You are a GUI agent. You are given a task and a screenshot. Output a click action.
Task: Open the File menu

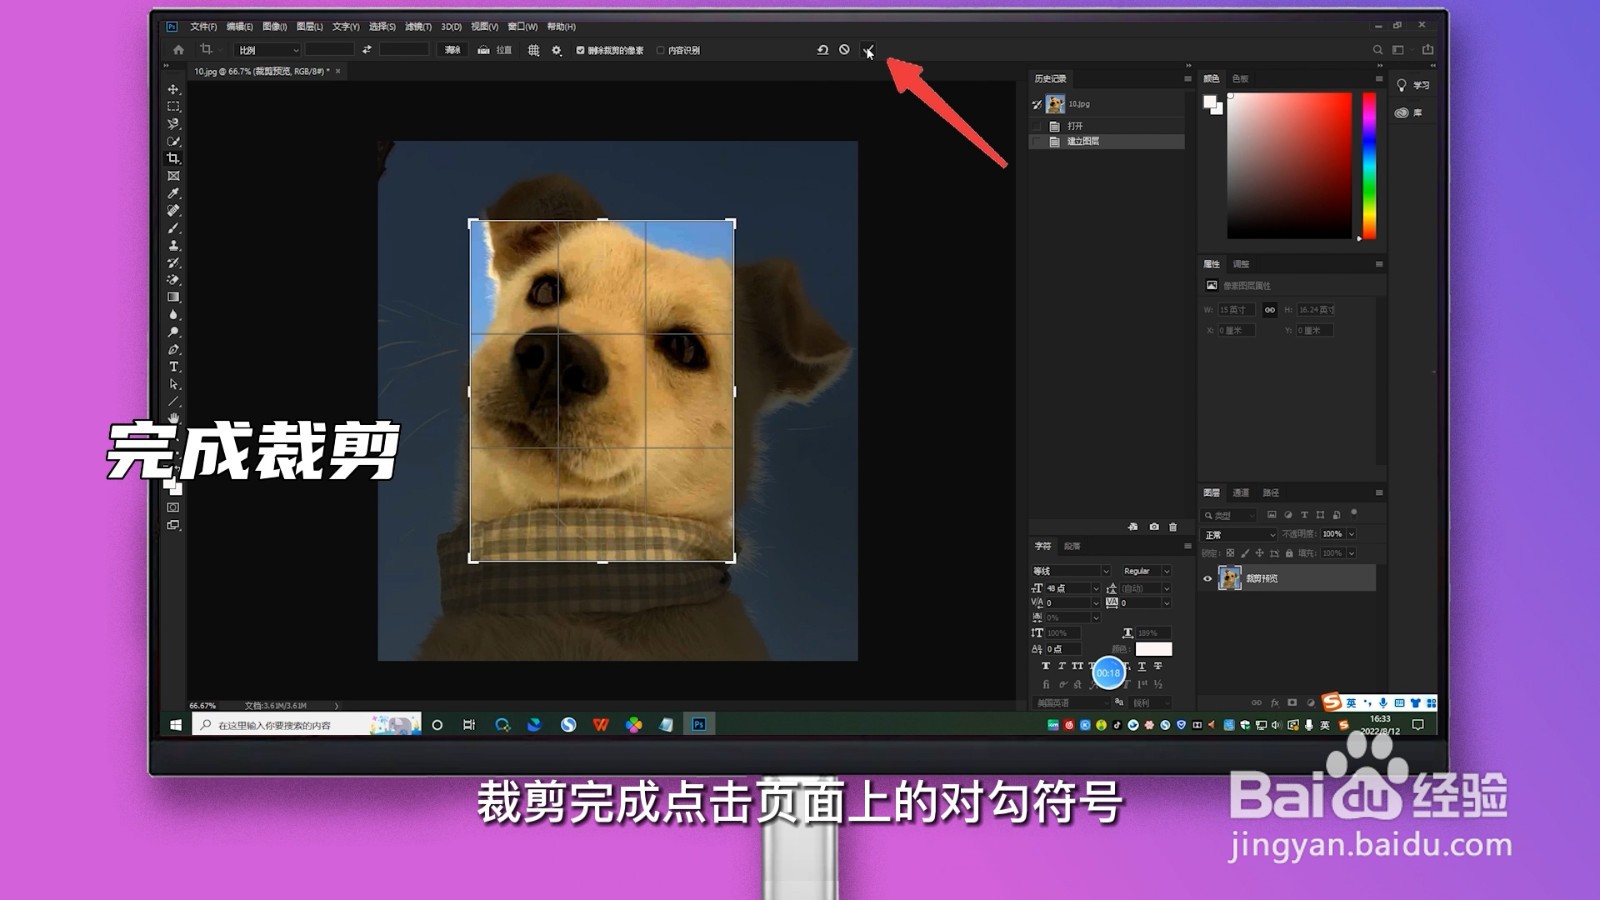pos(203,27)
